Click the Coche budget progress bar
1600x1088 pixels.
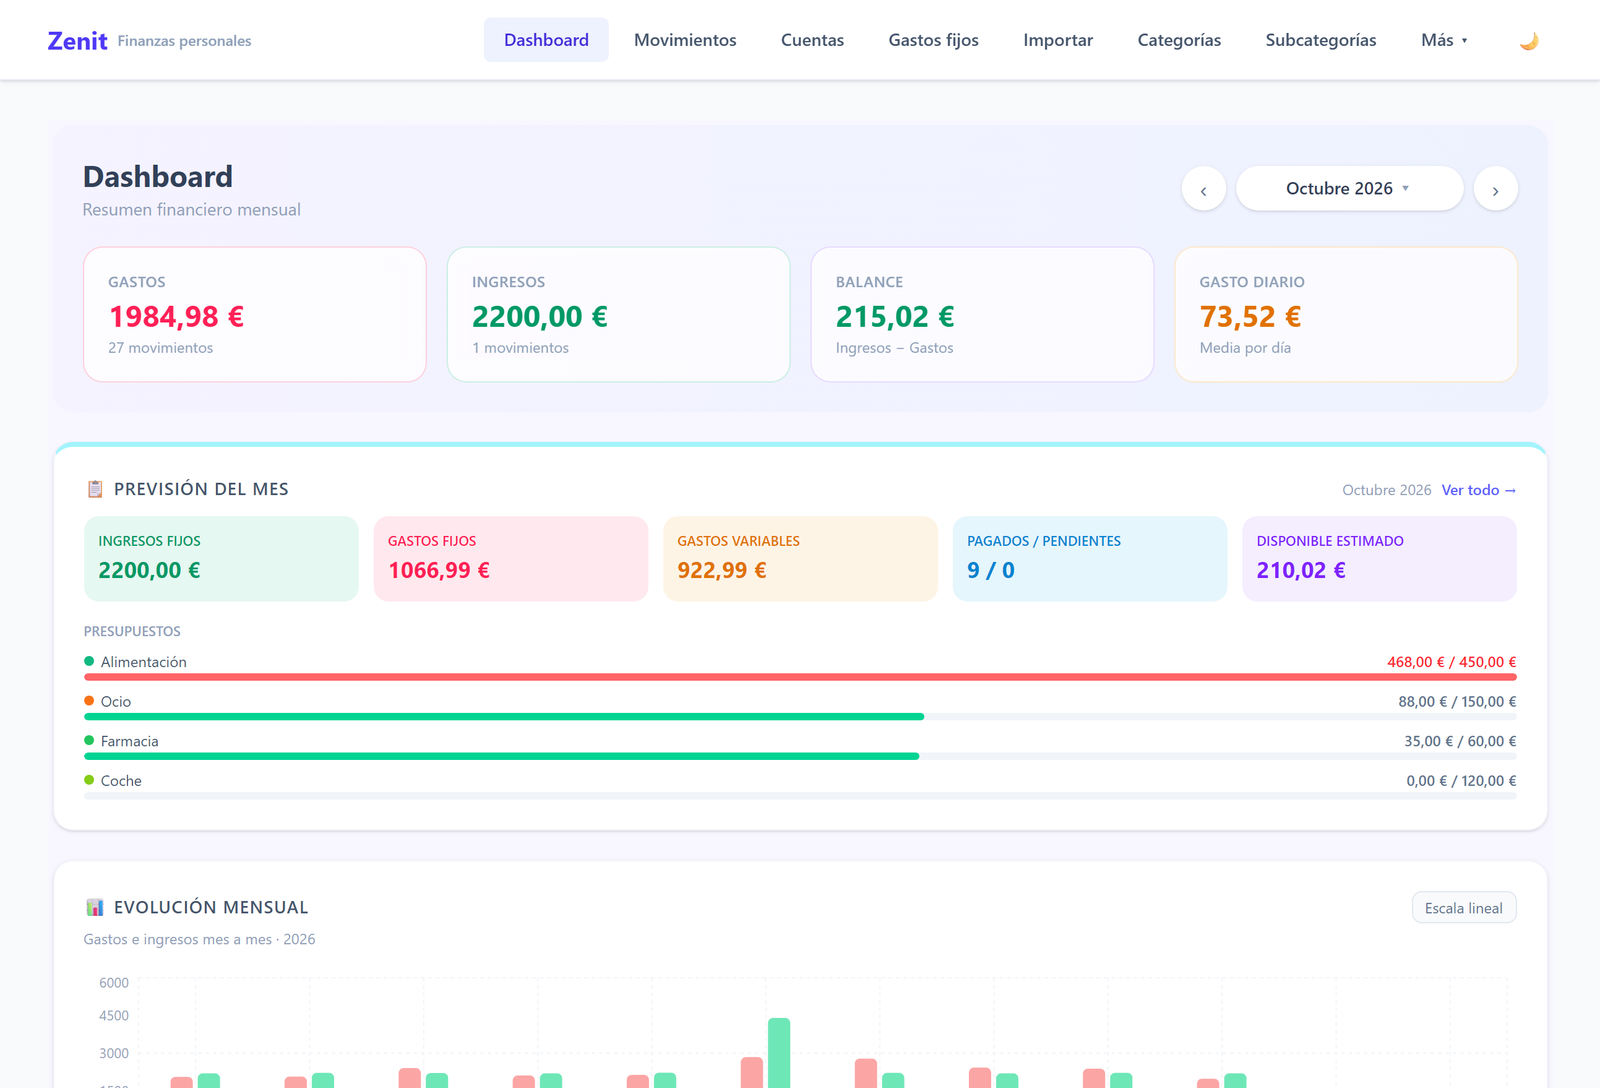pyautogui.click(x=800, y=796)
